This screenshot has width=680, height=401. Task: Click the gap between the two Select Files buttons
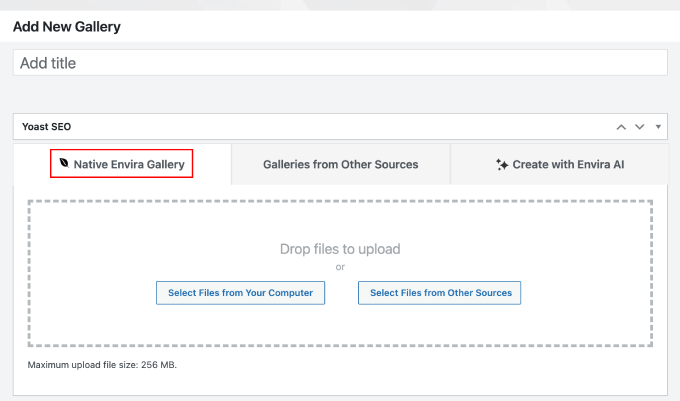point(341,293)
